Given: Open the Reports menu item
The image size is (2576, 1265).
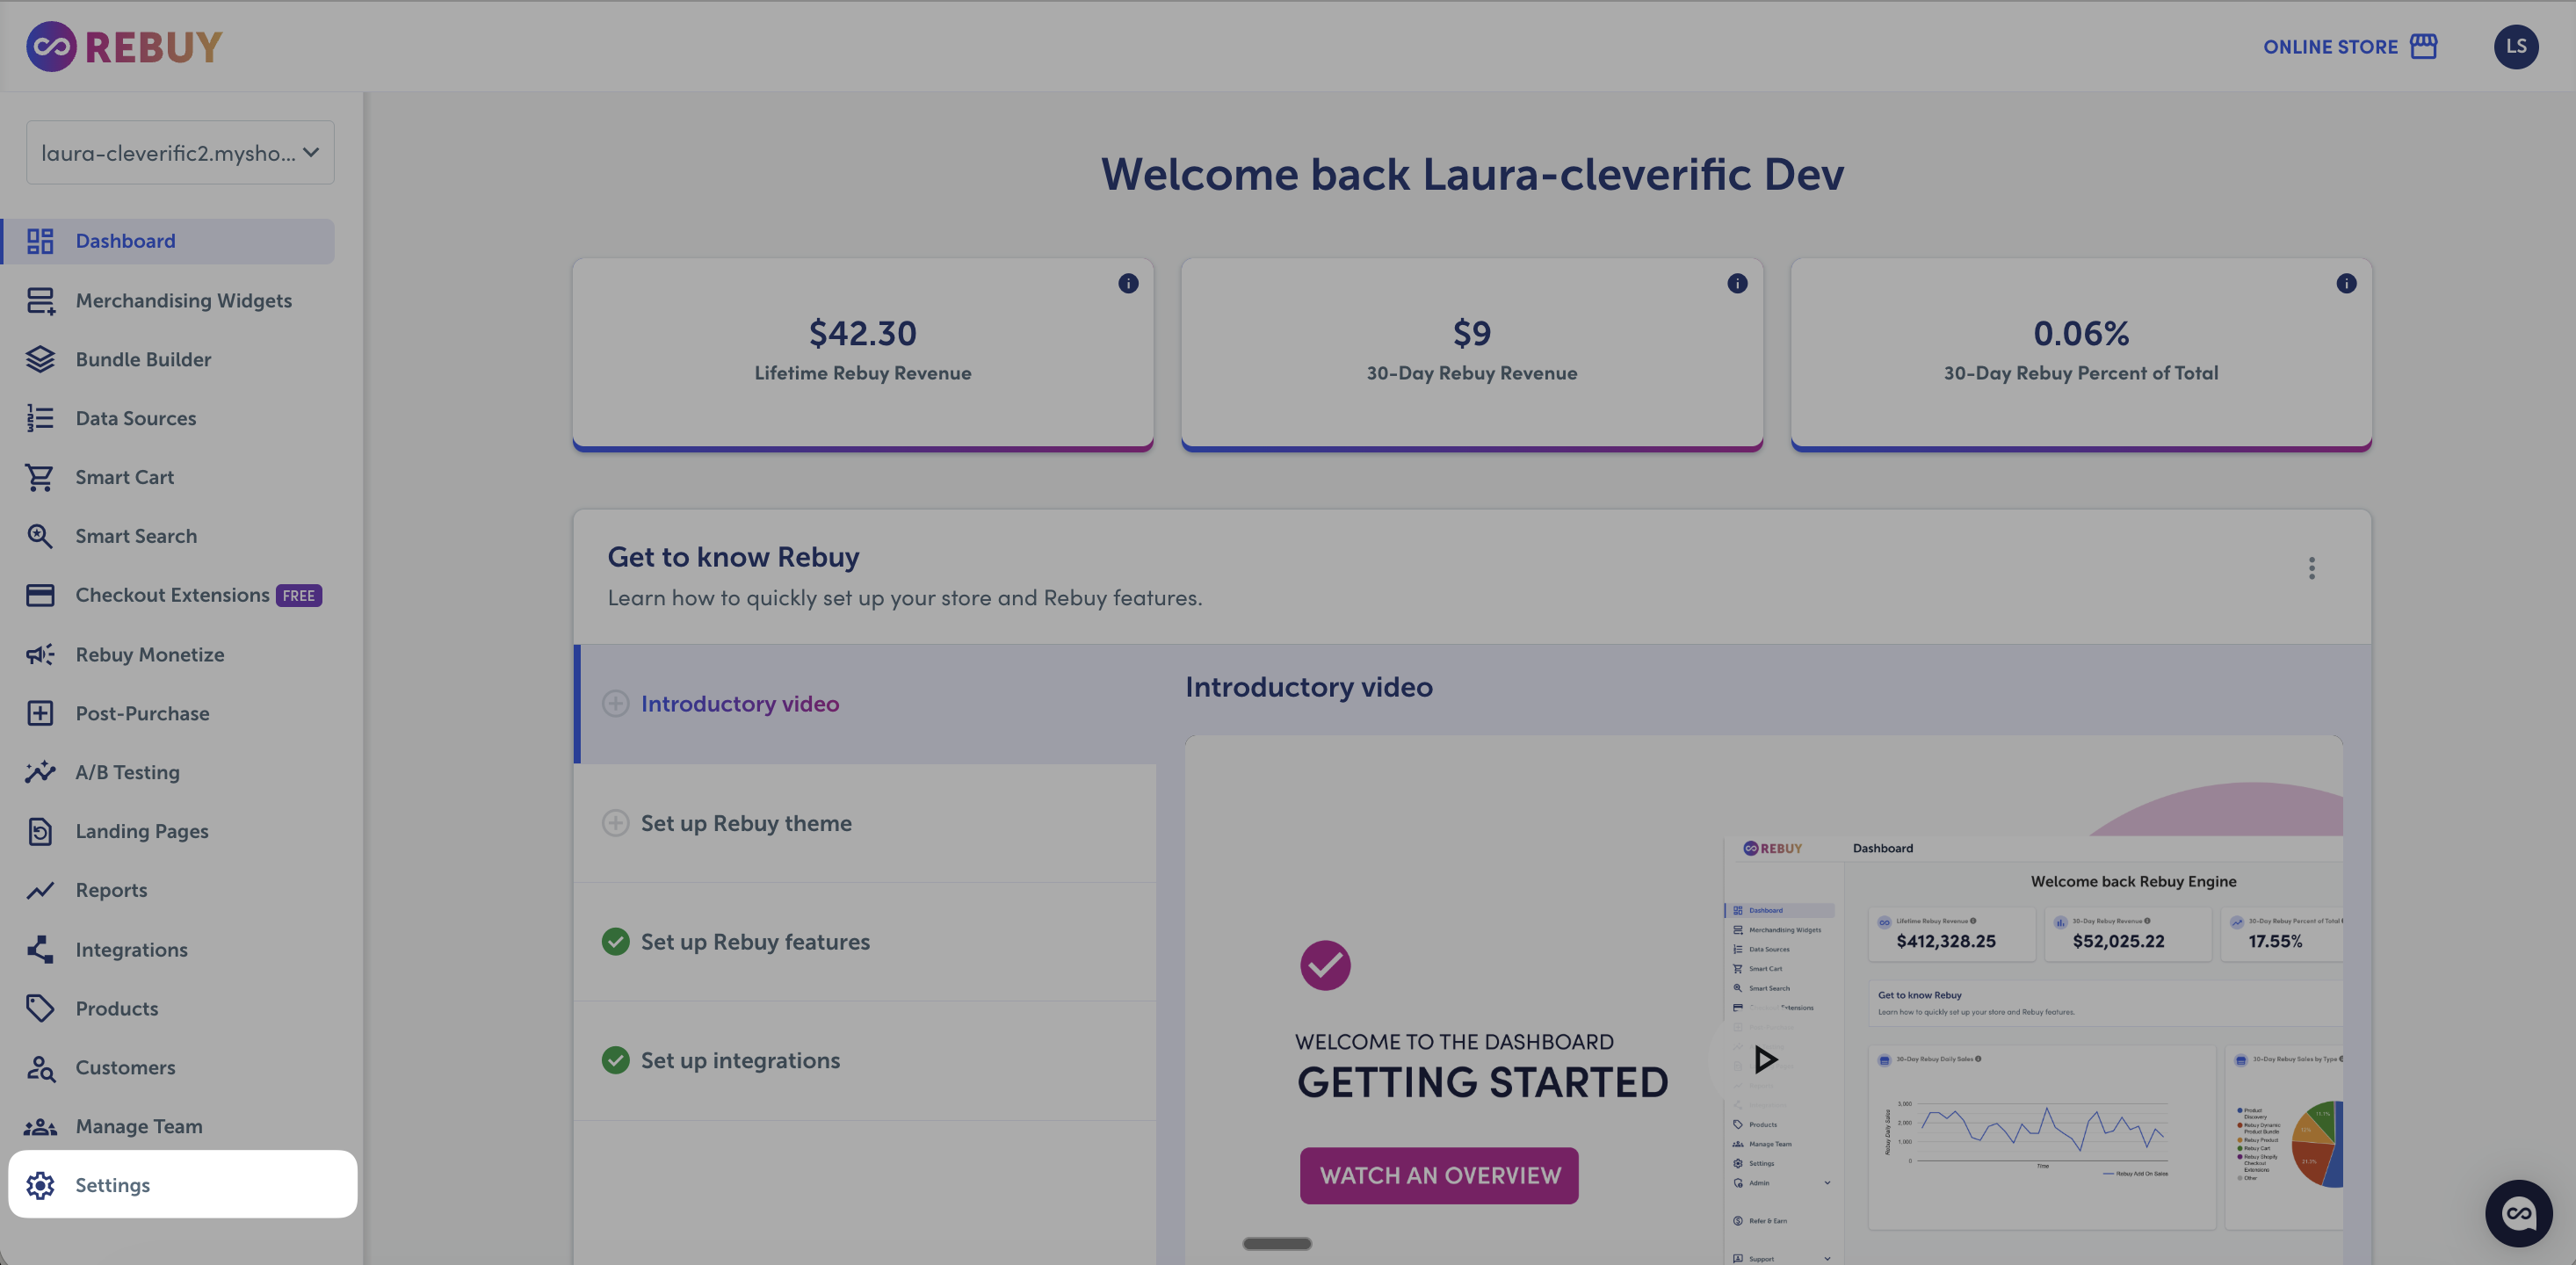Looking at the screenshot, I should pyautogui.click(x=111, y=890).
